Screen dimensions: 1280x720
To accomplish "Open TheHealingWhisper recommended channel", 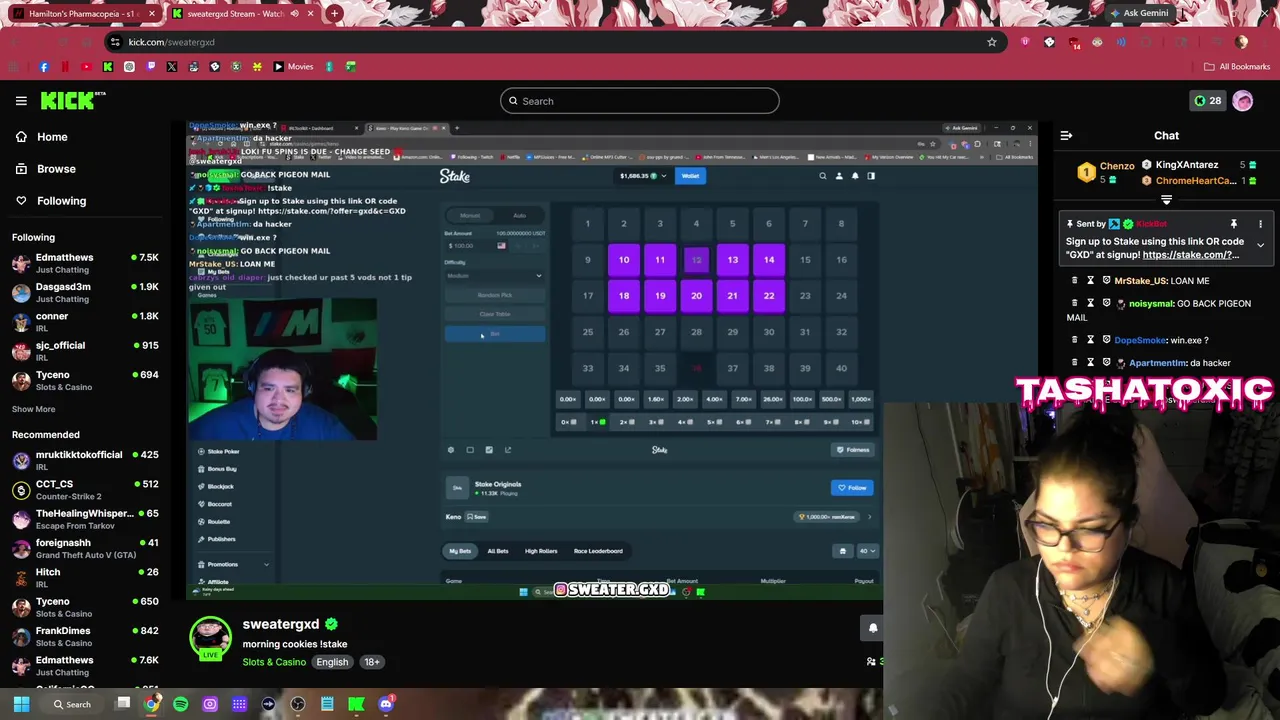I will click(85, 519).
